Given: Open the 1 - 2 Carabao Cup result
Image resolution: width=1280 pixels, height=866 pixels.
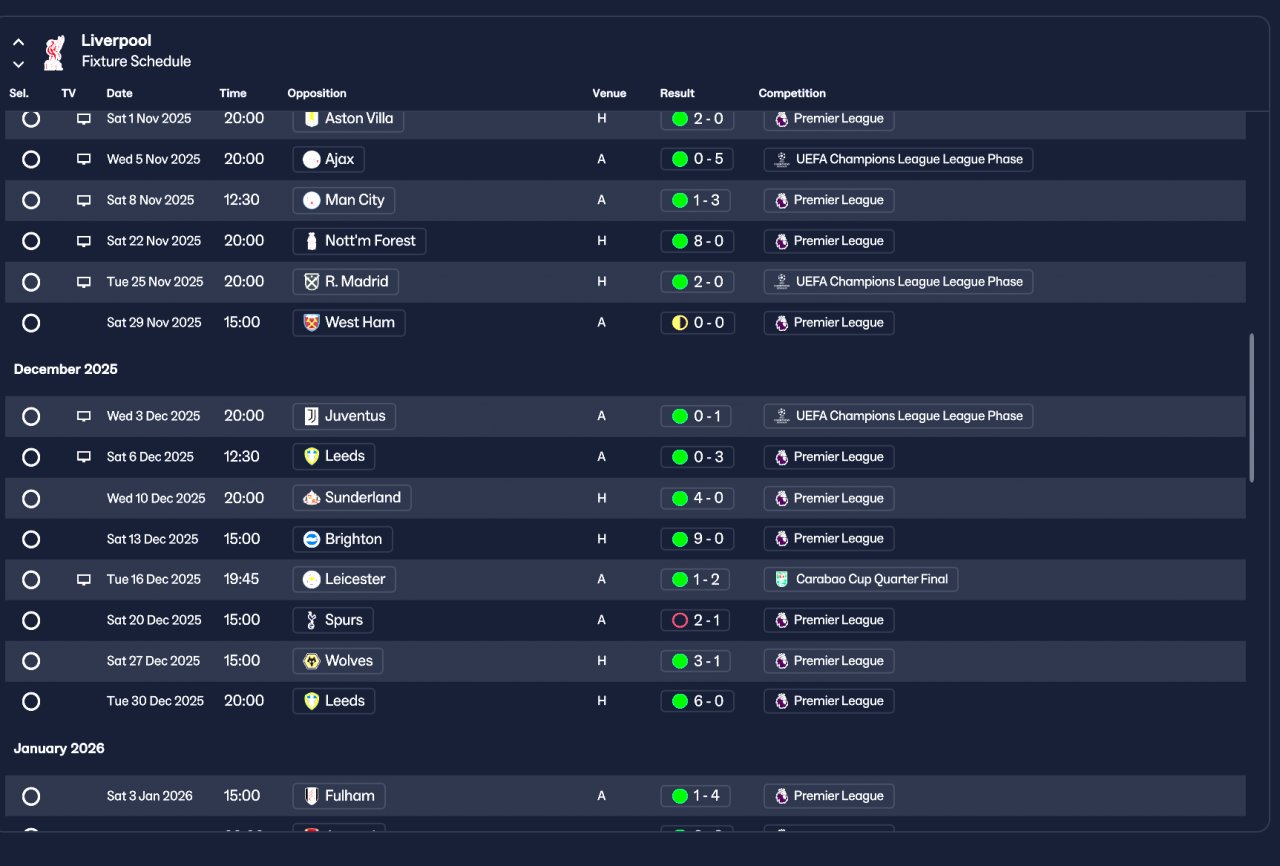Looking at the screenshot, I should point(697,579).
